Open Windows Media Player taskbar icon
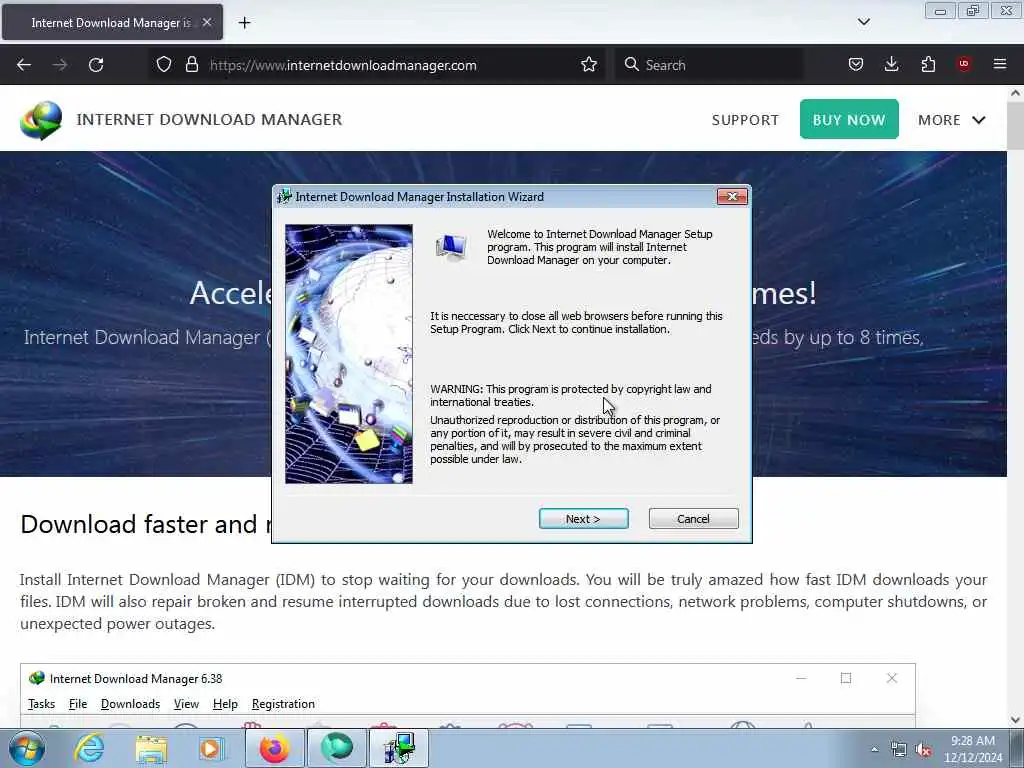1024x768 pixels. click(x=212, y=748)
